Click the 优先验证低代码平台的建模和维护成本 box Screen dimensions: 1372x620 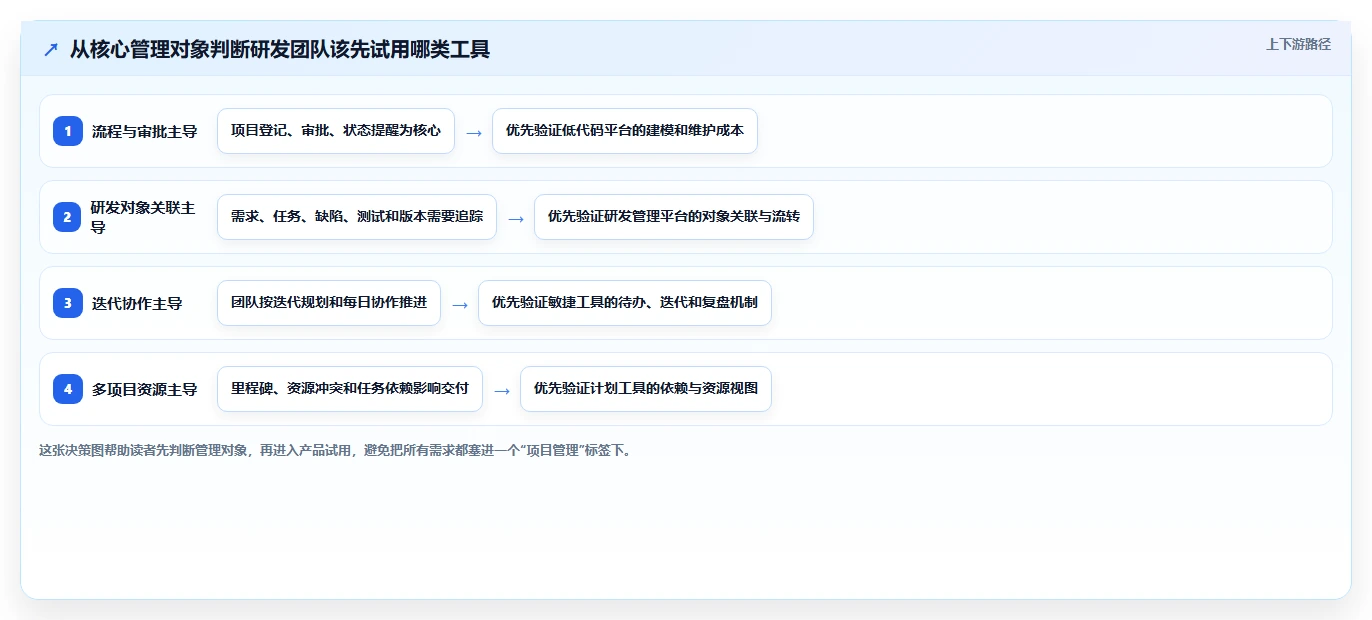[625, 131]
